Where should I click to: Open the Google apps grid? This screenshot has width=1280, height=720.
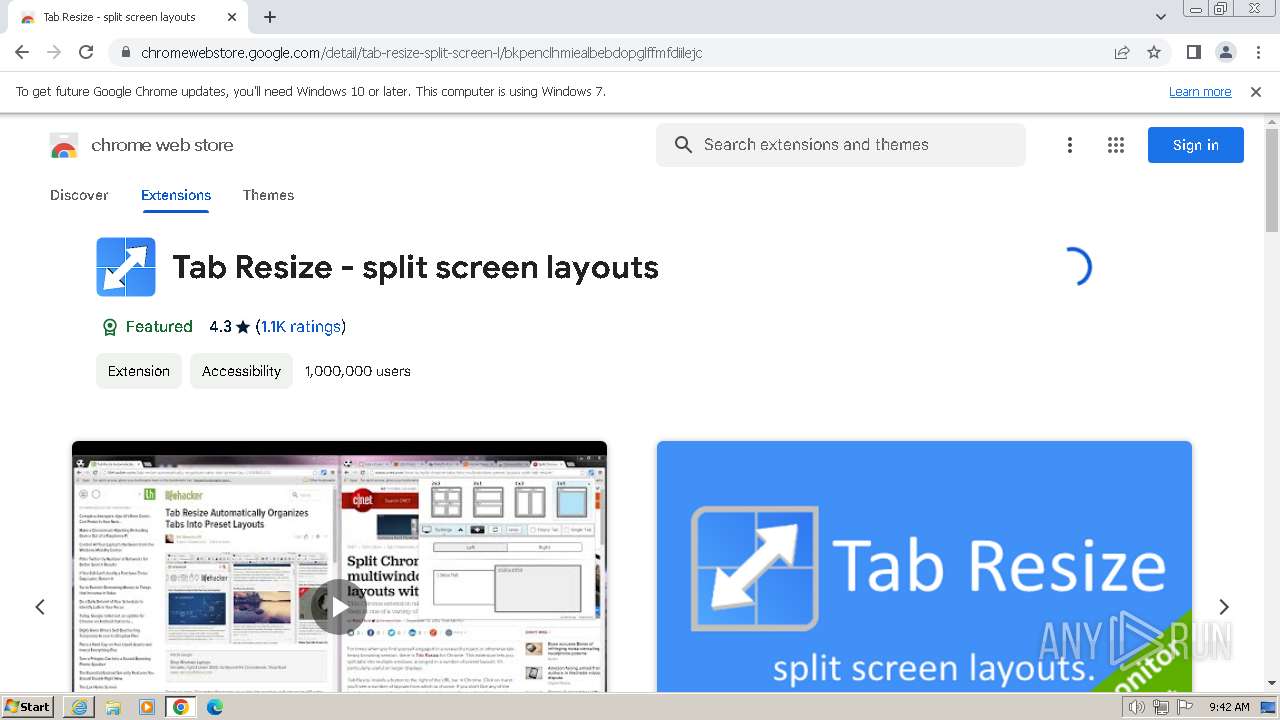pyautogui.click(x=1116, y=145)
